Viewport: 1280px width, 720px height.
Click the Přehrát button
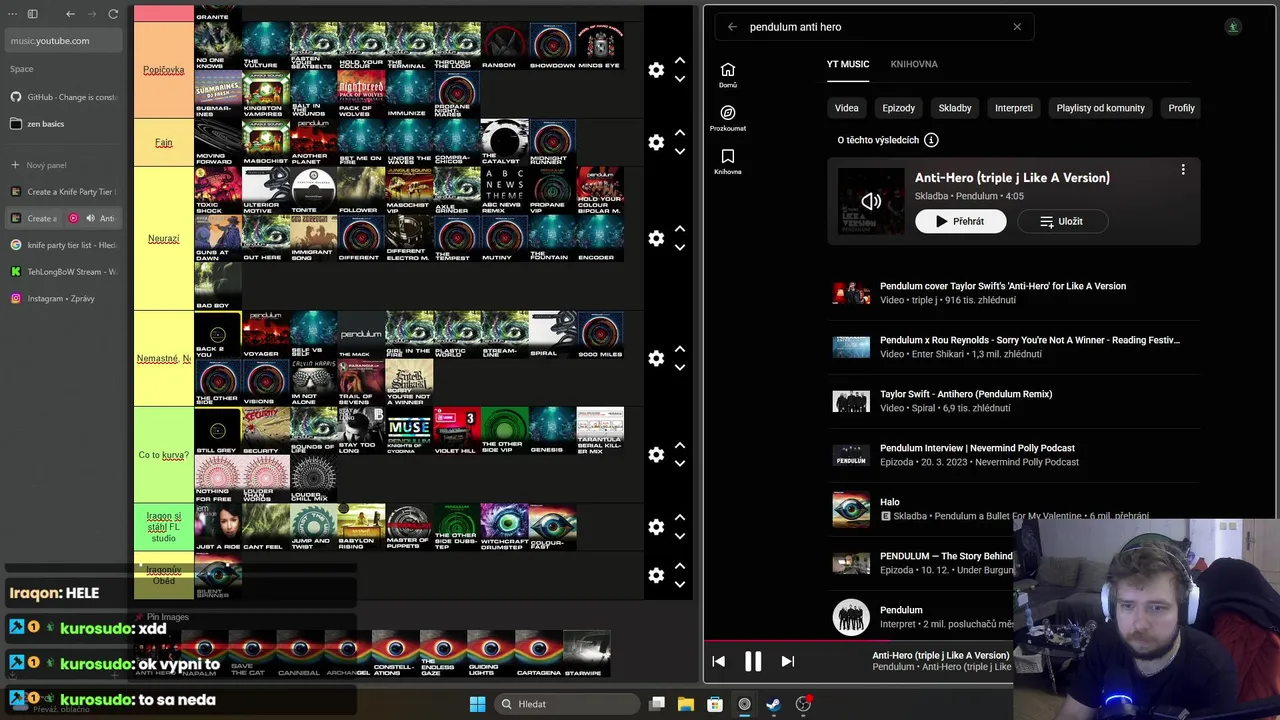[961, 221]
